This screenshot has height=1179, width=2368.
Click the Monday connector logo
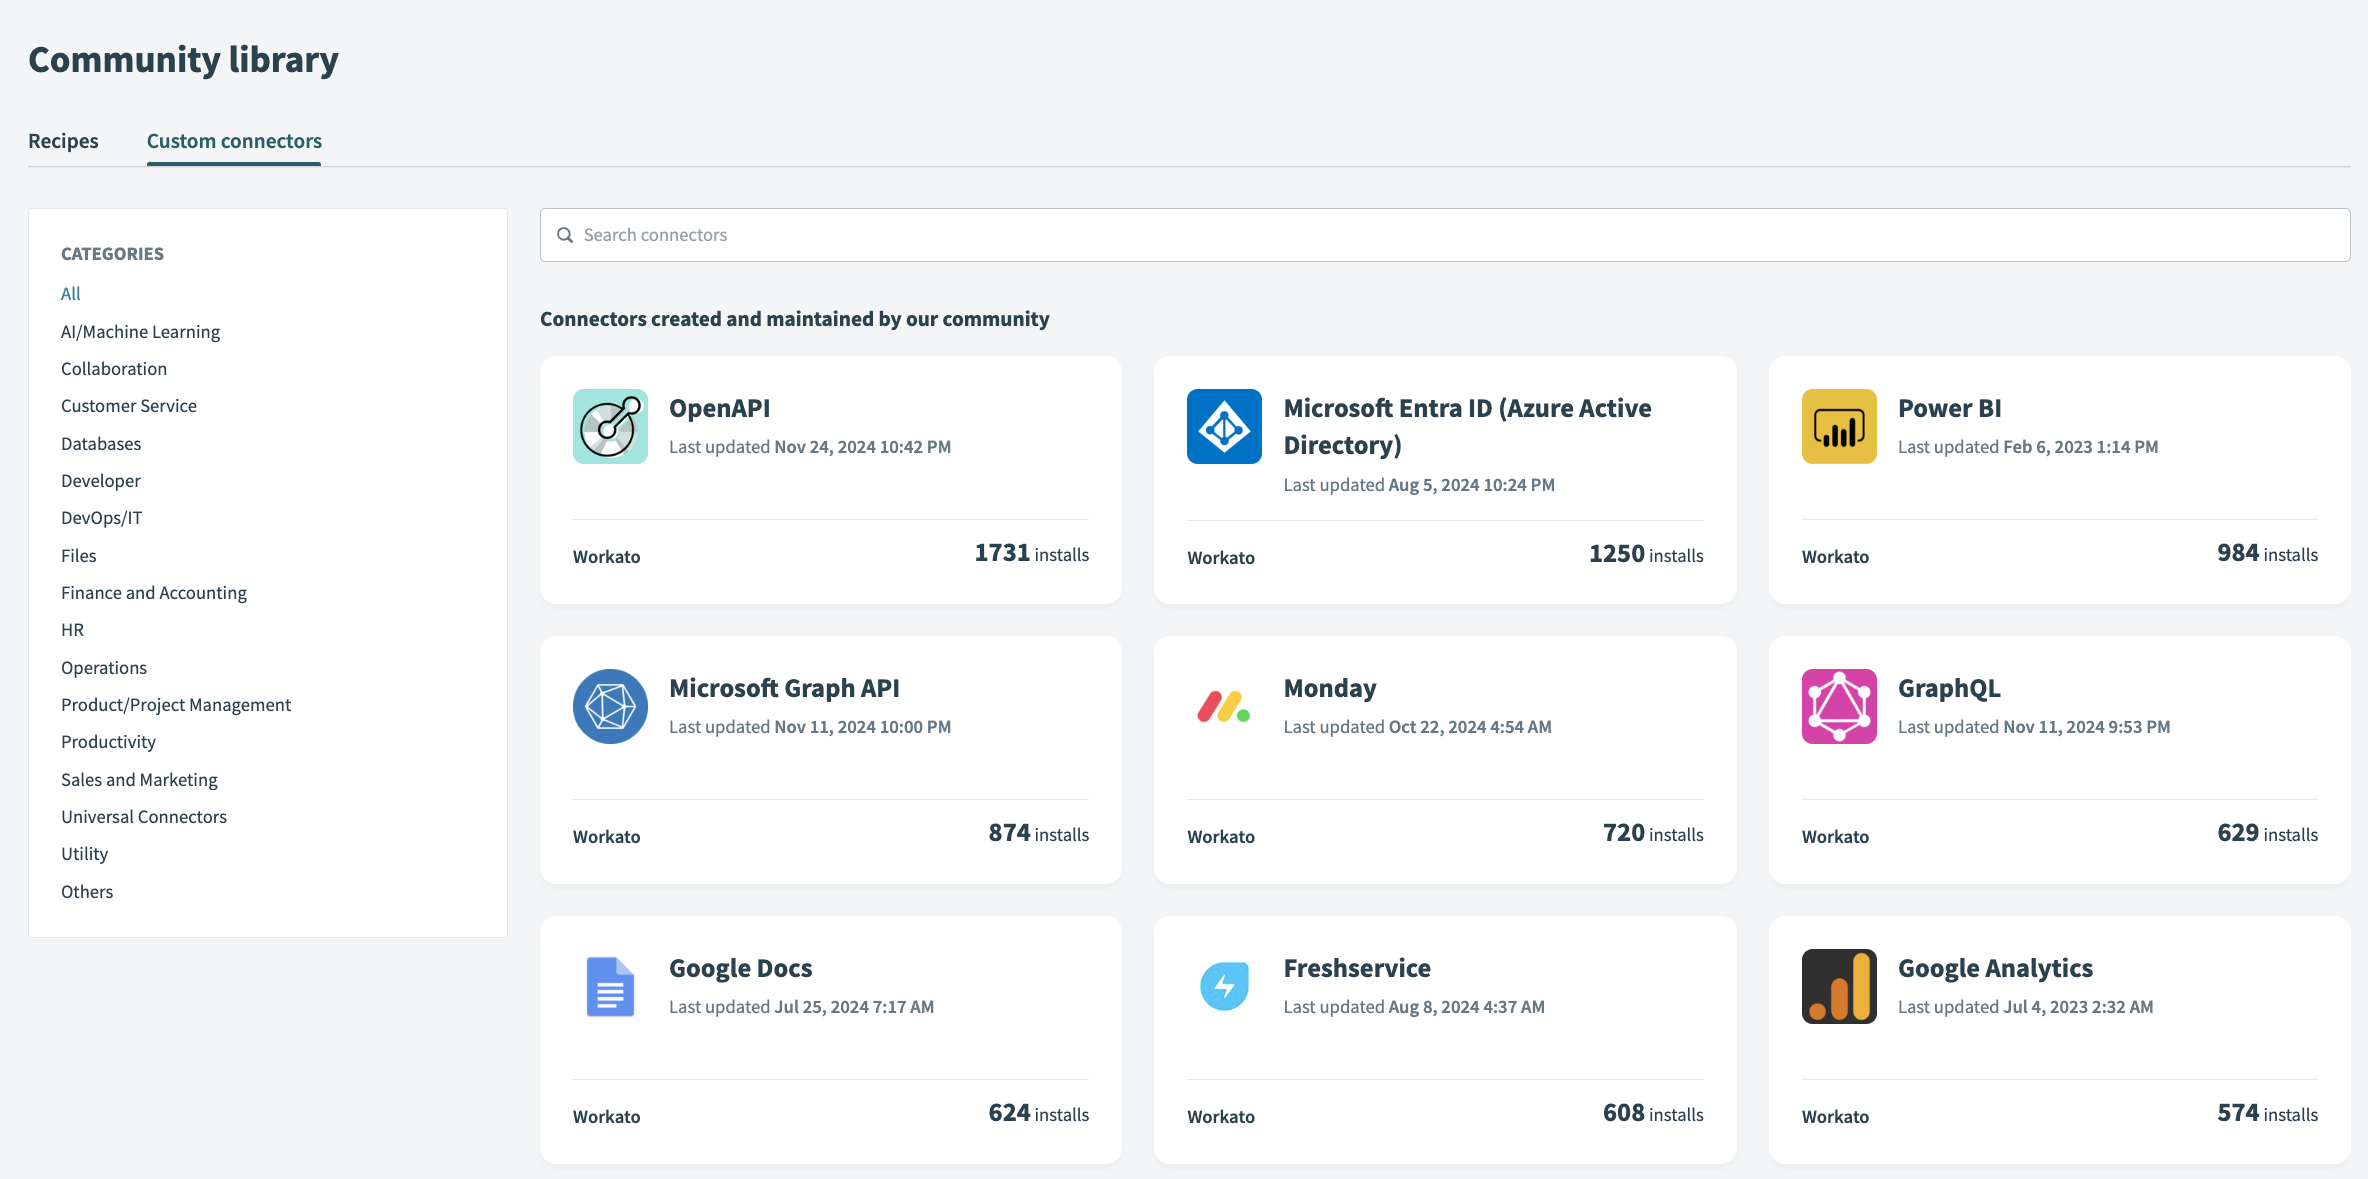[x=1224, y=706]
